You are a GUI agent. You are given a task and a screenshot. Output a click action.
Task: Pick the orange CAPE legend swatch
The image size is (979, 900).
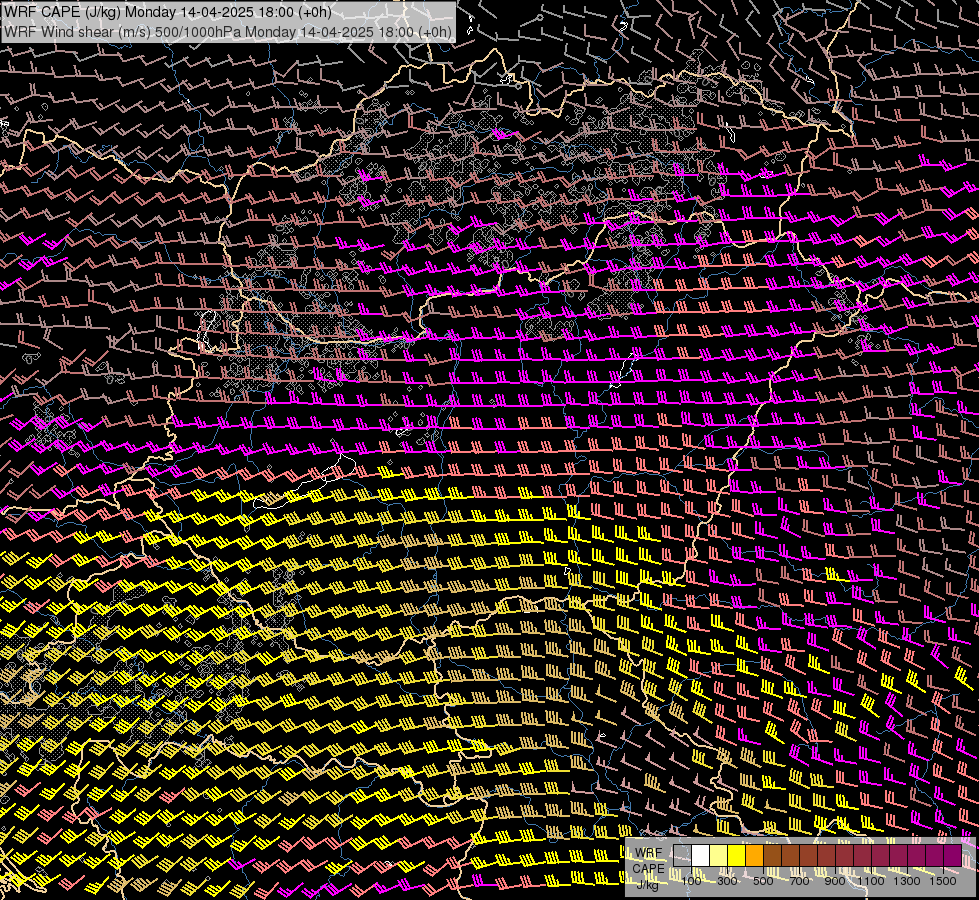coord(754,856)
